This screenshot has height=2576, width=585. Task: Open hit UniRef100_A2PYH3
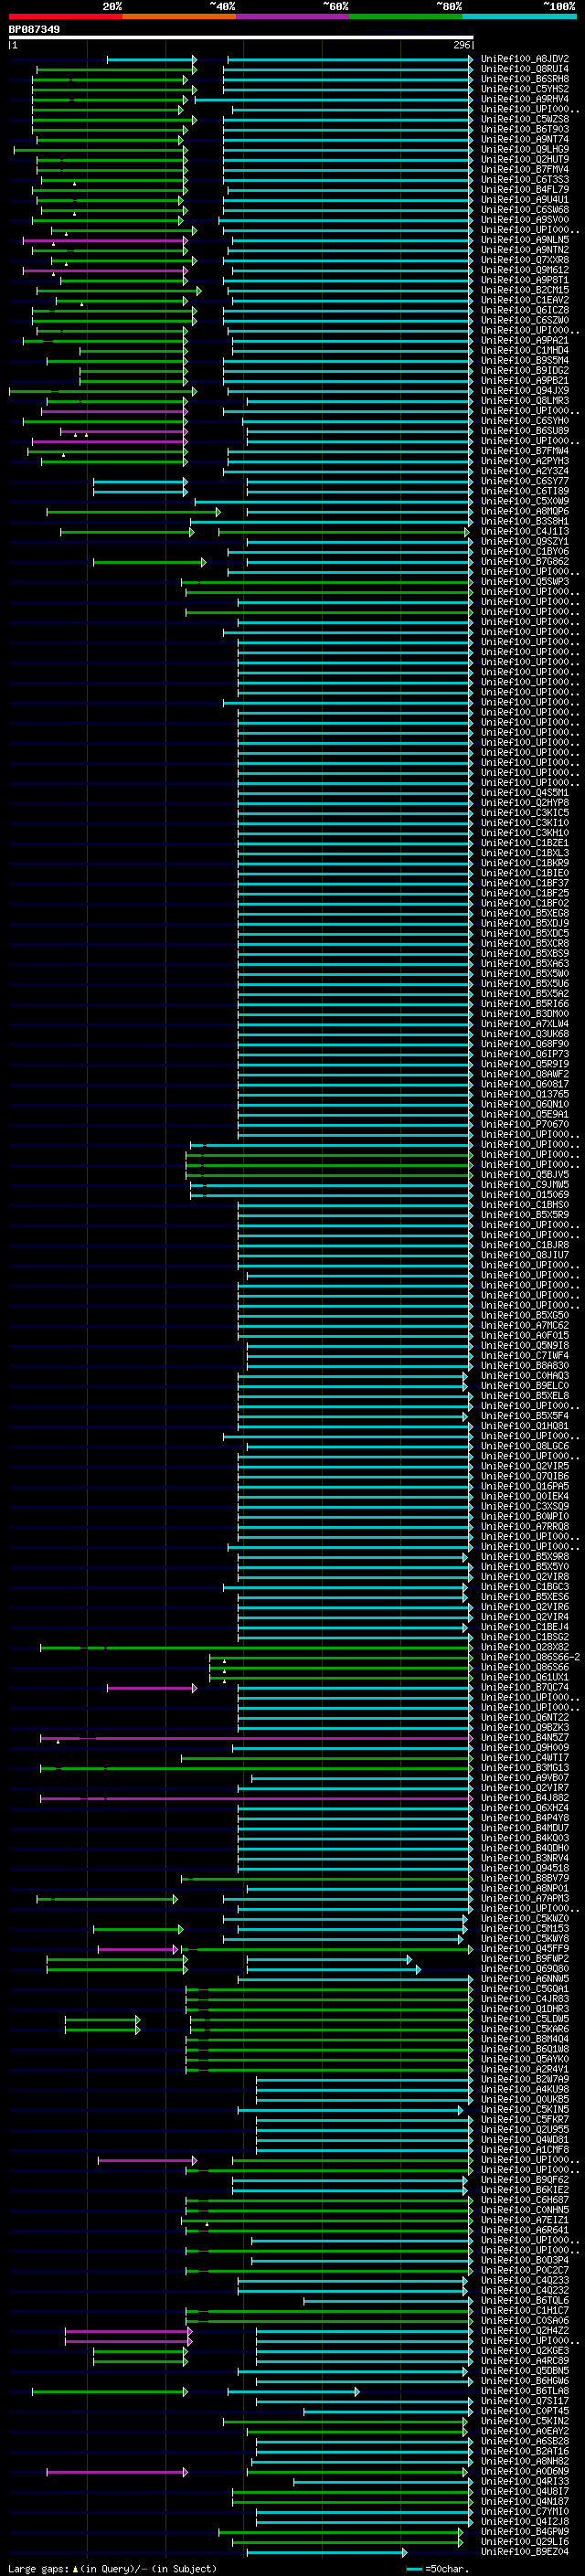coord(525,461)
